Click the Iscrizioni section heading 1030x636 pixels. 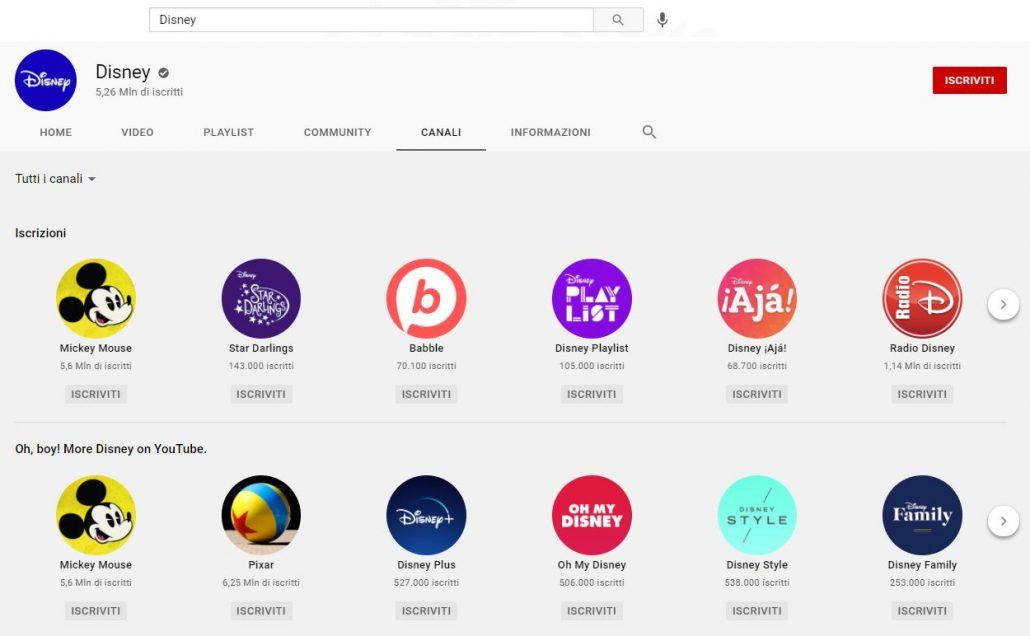[x=41, y=233]
